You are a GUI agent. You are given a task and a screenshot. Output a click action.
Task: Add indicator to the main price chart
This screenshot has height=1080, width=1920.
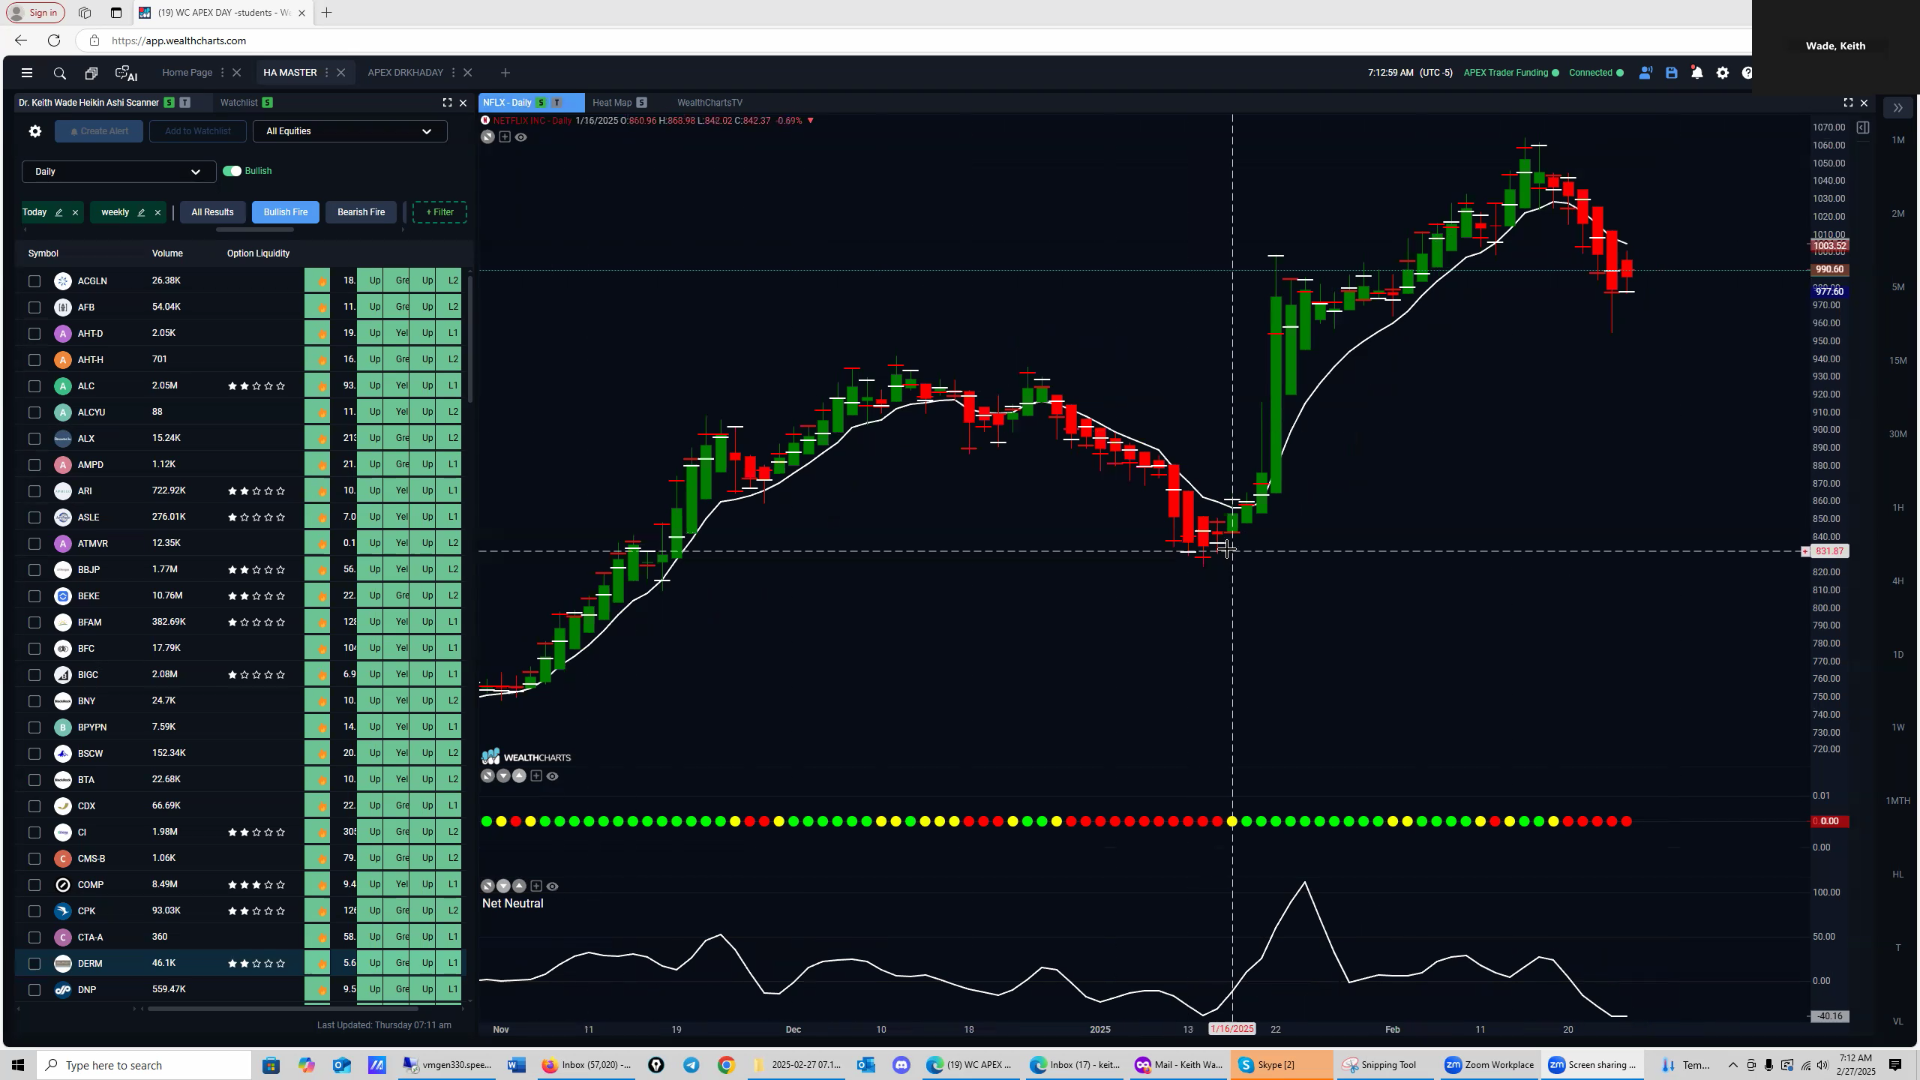(504, 137)
